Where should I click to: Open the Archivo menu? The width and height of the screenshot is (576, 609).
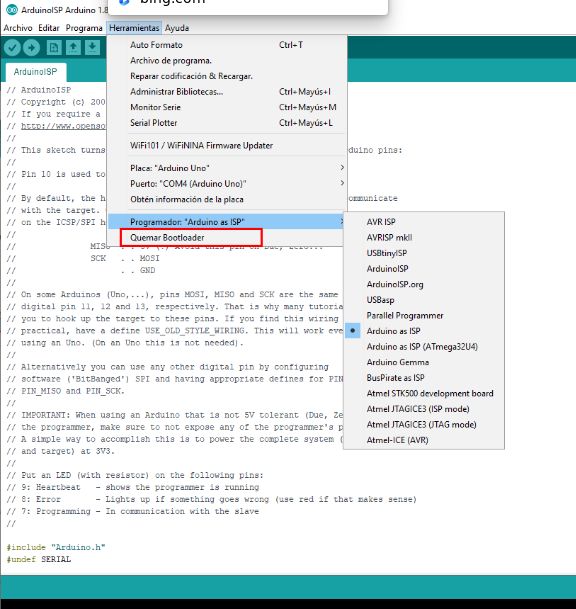18,28
